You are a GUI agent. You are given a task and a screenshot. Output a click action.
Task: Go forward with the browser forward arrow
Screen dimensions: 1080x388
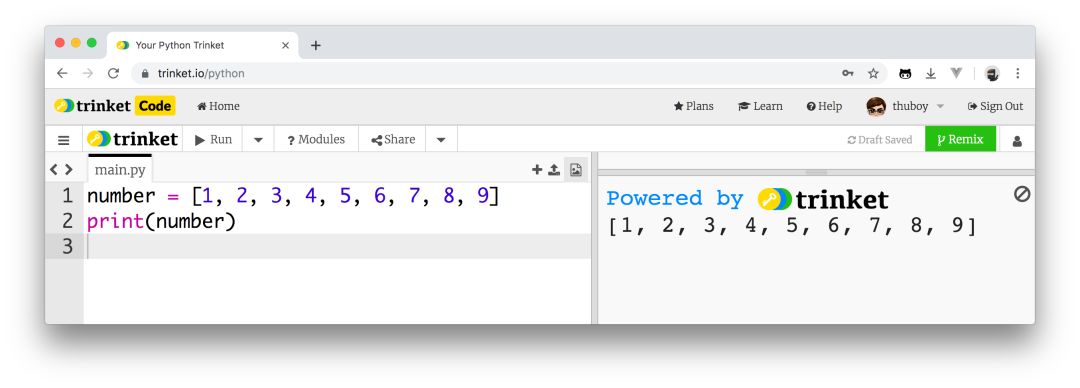point(87,73)
